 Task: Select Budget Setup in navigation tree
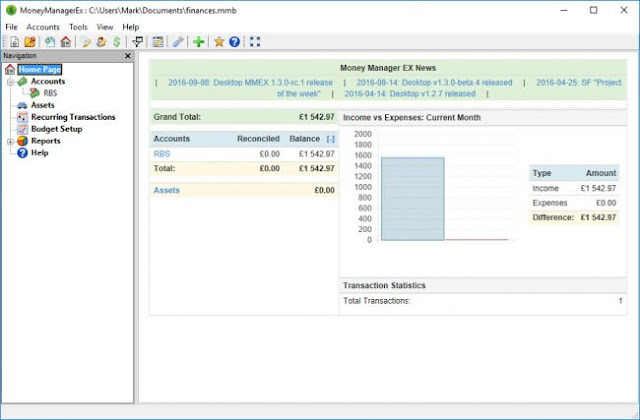[x=56, y=129]
